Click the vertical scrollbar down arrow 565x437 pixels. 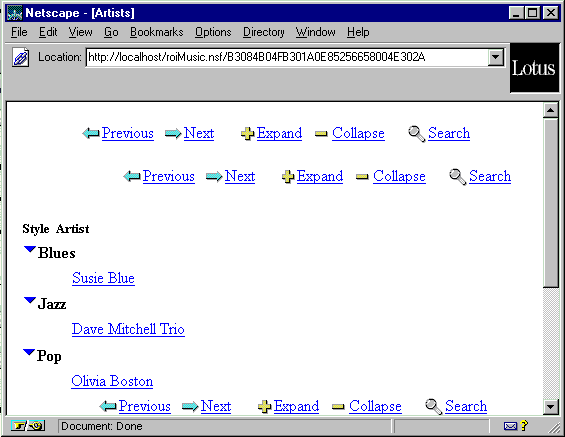551,407
